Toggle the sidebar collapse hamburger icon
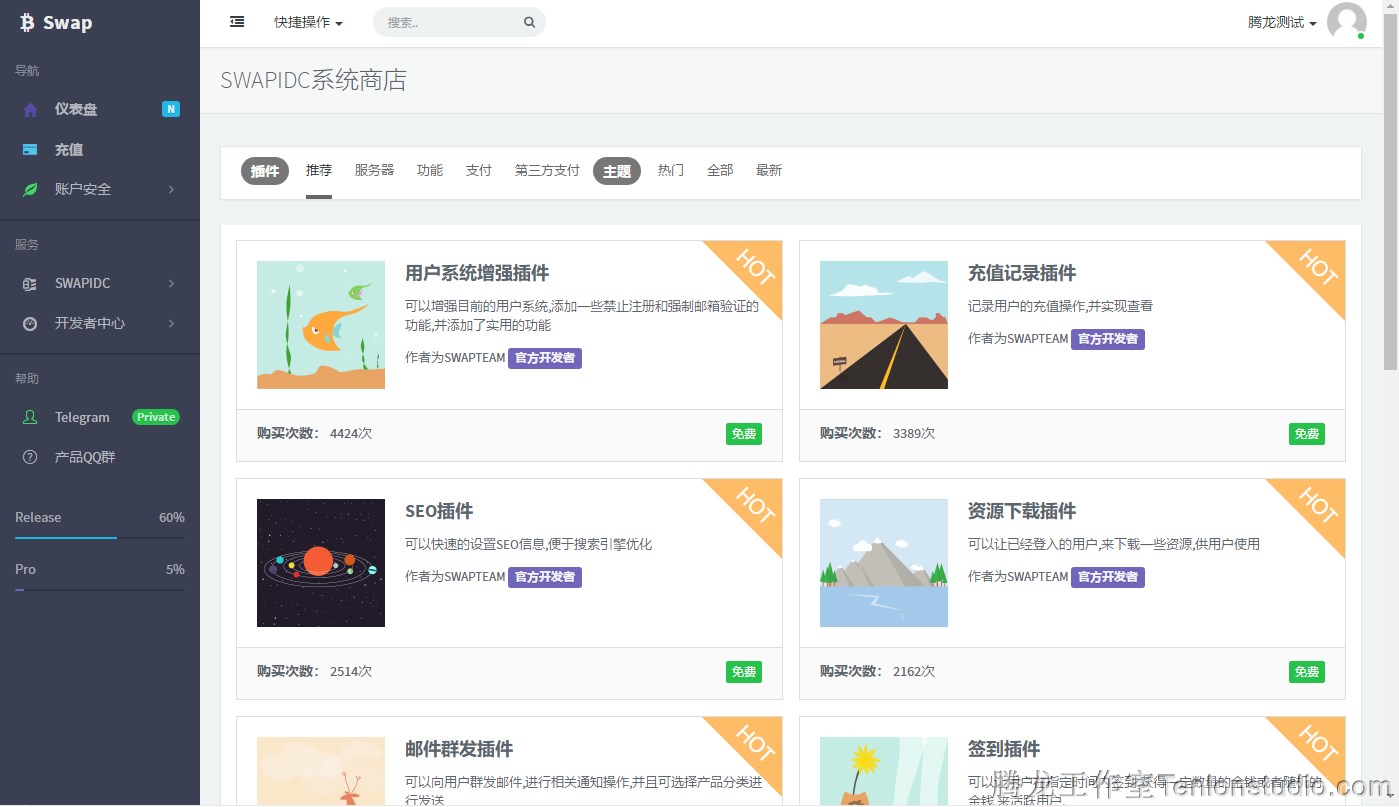Viewport: 1399px width, 807px height. pos(237,21)
